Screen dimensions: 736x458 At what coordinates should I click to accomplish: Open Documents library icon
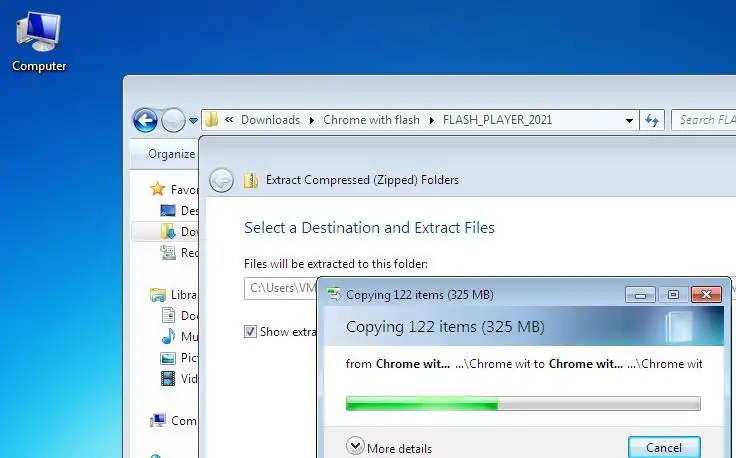coord(168,315)
